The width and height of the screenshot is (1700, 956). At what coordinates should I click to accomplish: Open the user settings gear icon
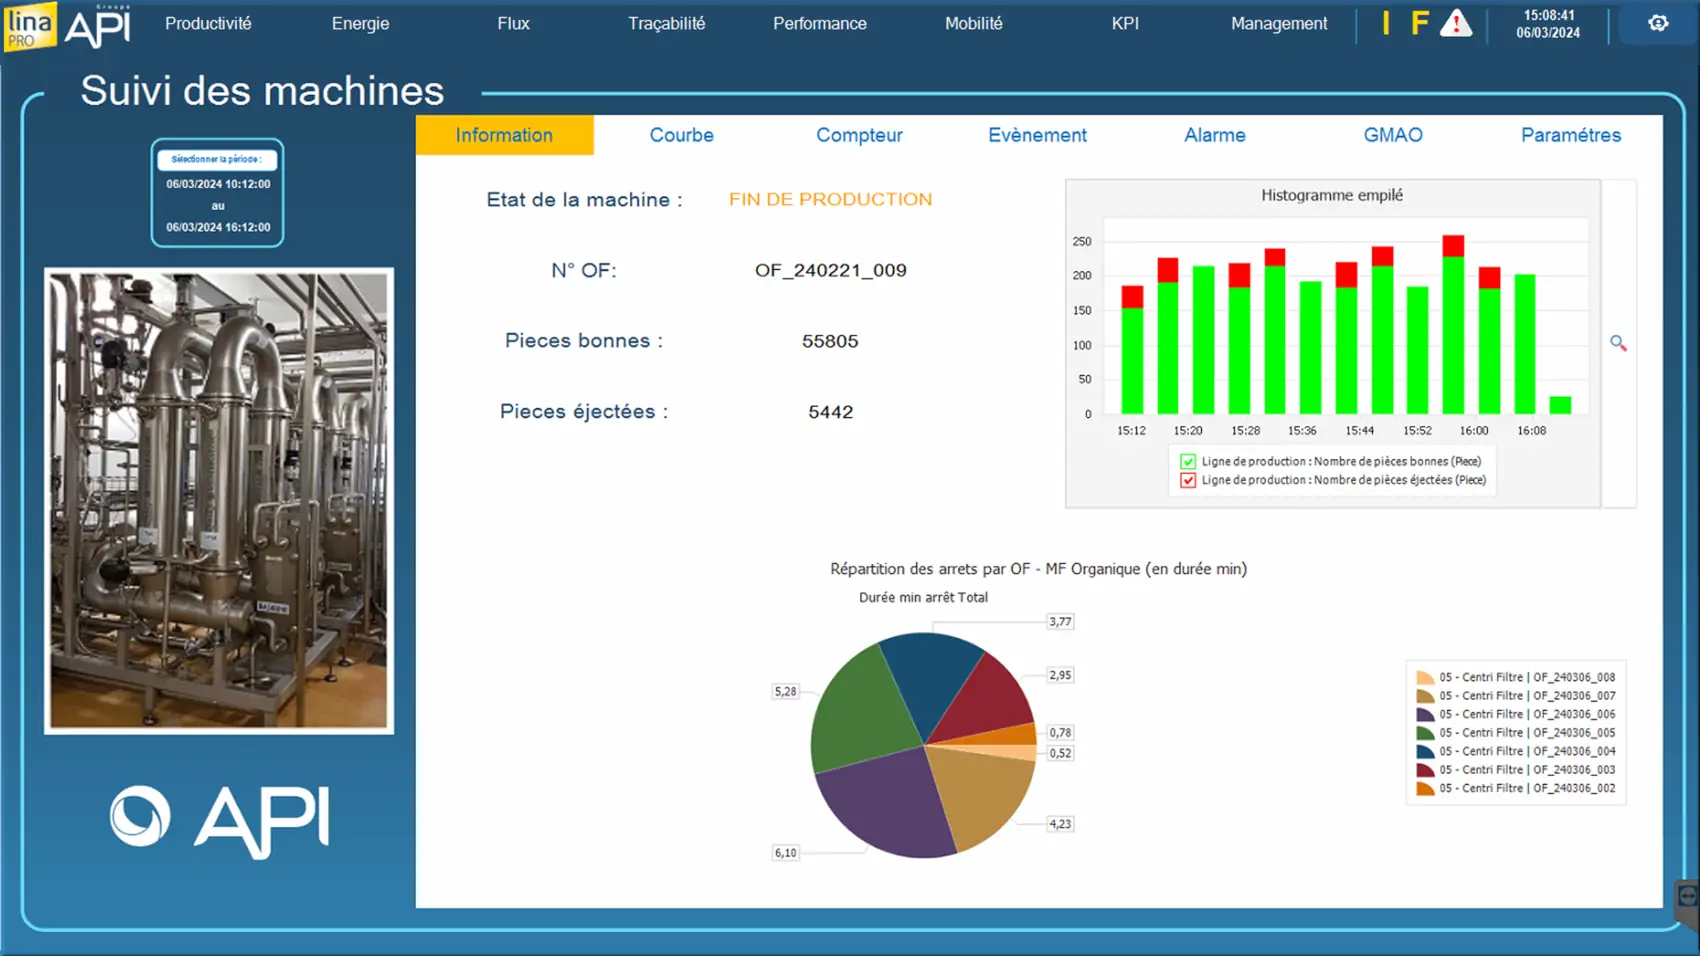point(1657,23)
